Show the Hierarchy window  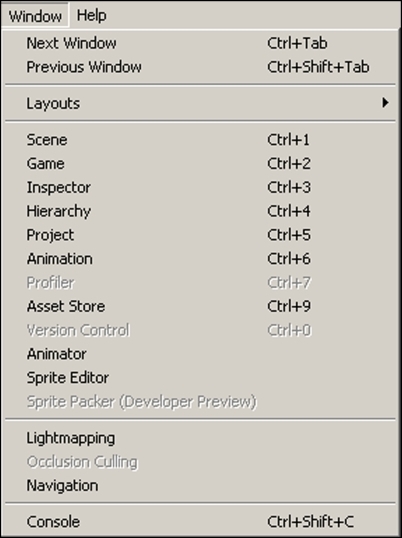point(200,211)
